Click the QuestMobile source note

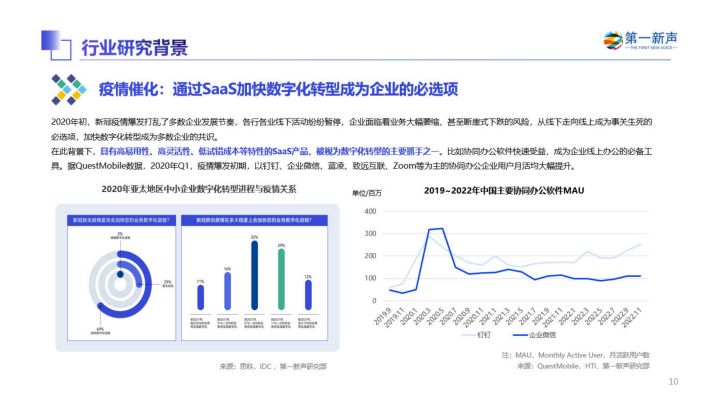(x=583, y=366)
